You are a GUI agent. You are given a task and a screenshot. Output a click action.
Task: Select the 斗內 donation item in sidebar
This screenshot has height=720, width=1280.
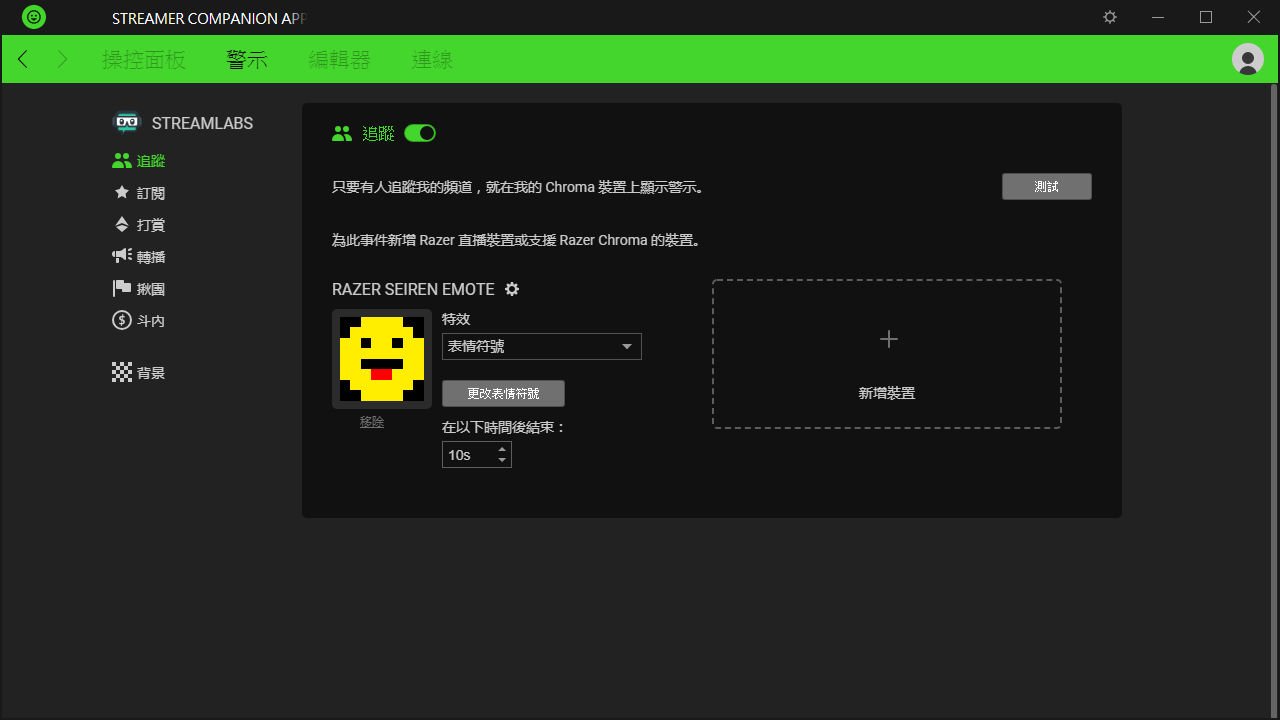pyautogui.click(x=139, y=321)
